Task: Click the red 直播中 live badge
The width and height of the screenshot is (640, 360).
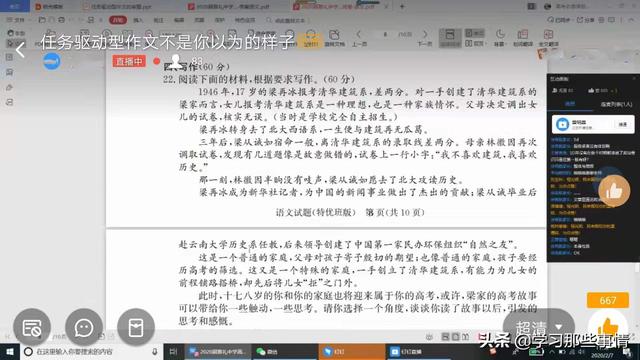Action: point(129,61)
